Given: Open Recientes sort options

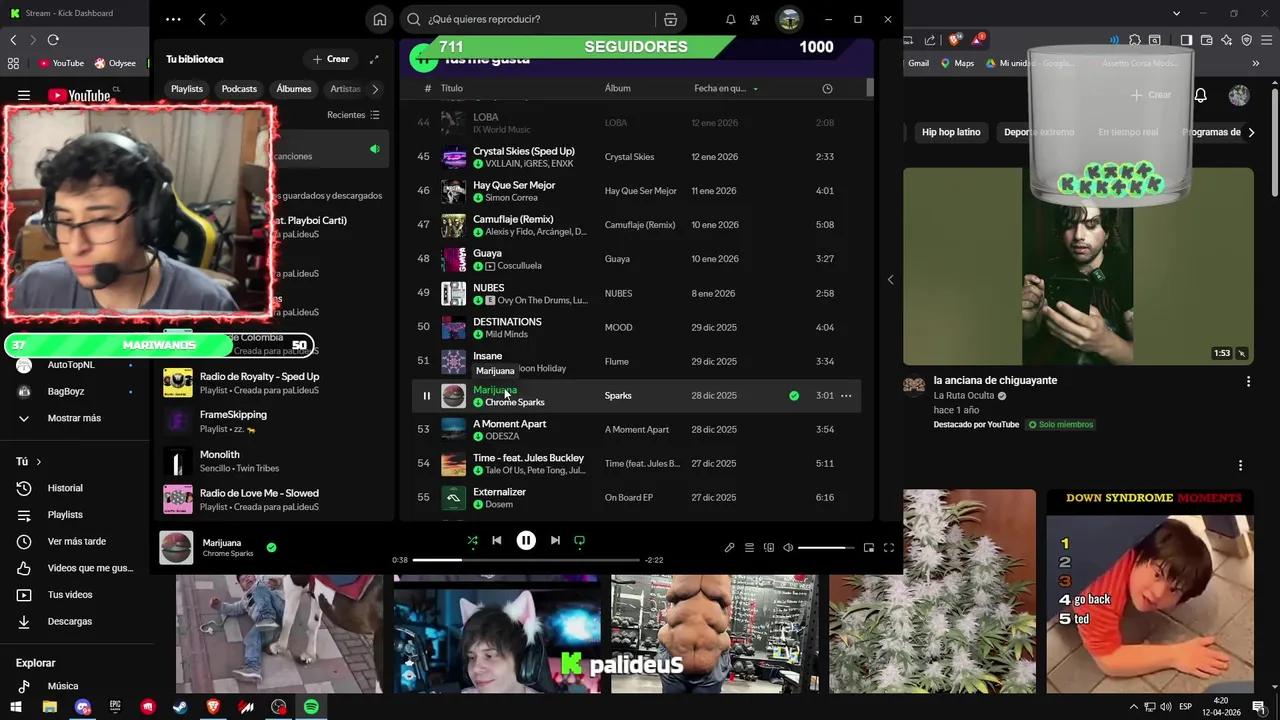Looking at the screenshot, I should tap(353, 115).
